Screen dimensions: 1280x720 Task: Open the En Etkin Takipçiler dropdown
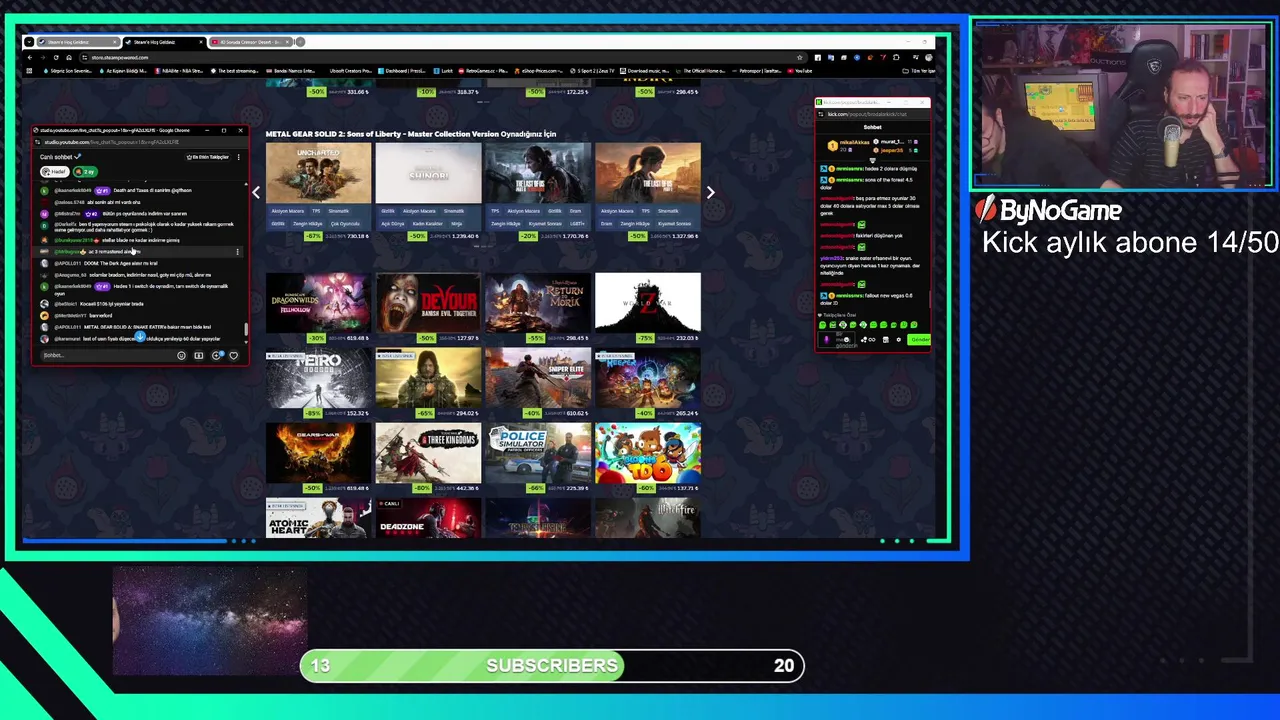click(208, 157)
